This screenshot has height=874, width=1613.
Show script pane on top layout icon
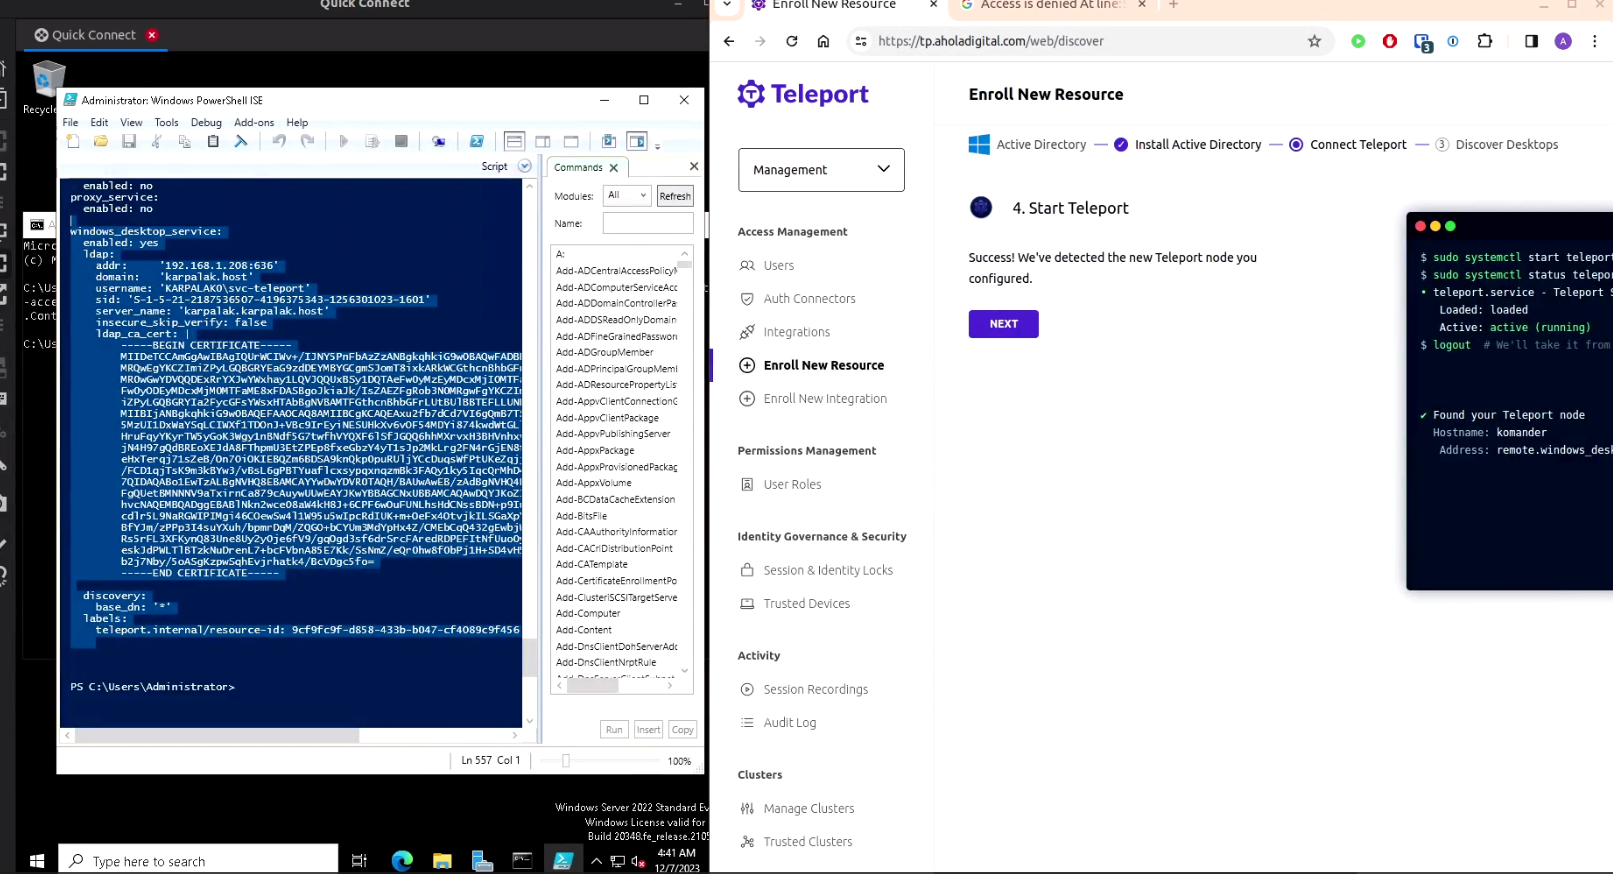514,142
